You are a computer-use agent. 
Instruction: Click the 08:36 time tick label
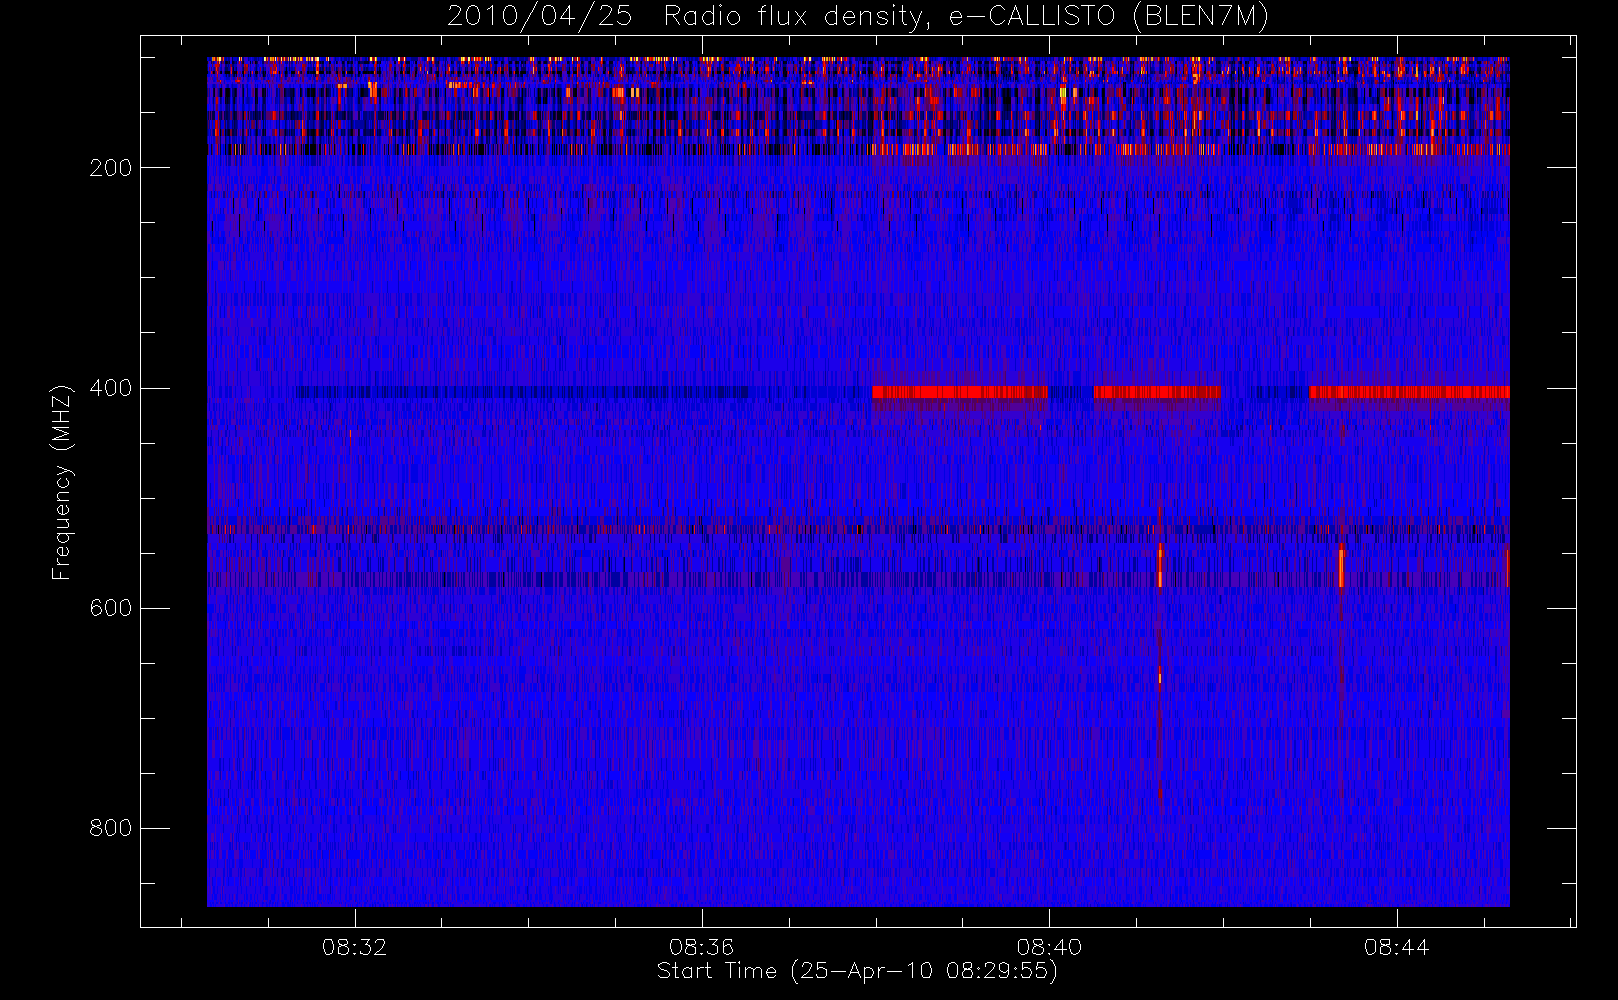coord(702,947)
